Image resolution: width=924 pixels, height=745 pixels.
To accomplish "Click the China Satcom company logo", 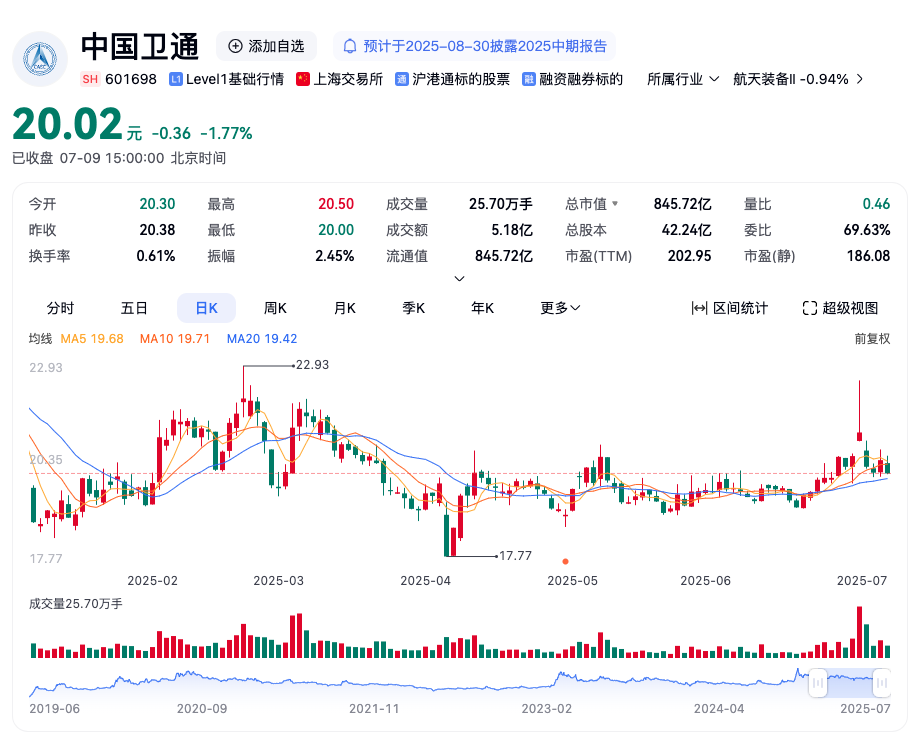I will 40,59.
